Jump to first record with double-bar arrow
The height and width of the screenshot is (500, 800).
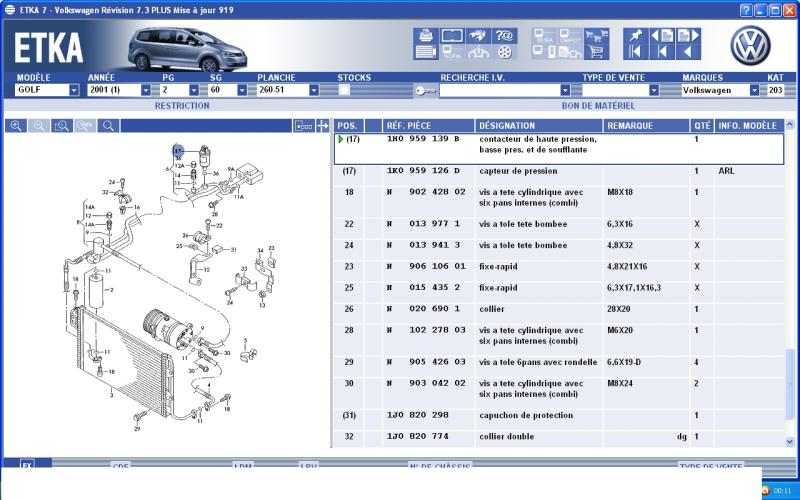click(x=636, y=52)
